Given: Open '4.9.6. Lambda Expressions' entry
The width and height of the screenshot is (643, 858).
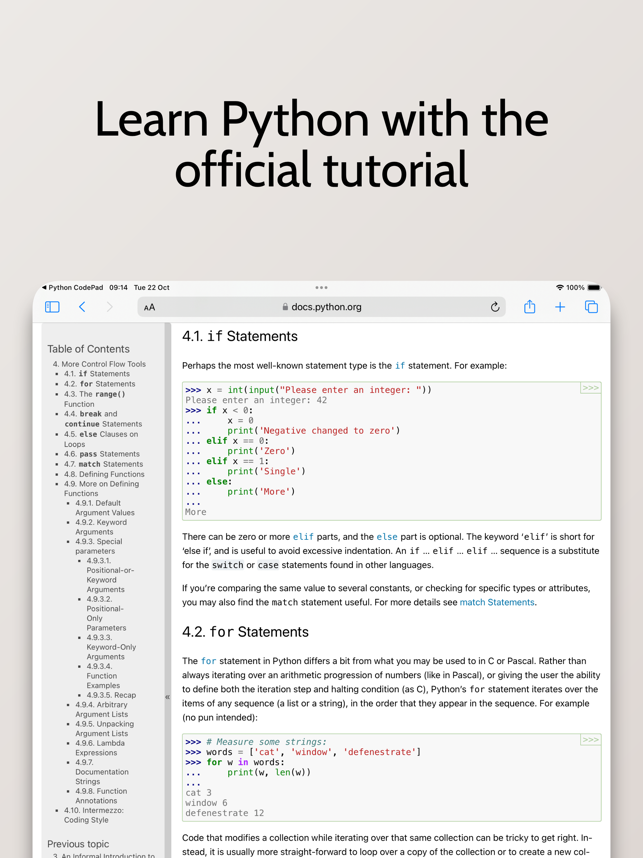Looking at the screenshot, I should [x=100, y=747].
